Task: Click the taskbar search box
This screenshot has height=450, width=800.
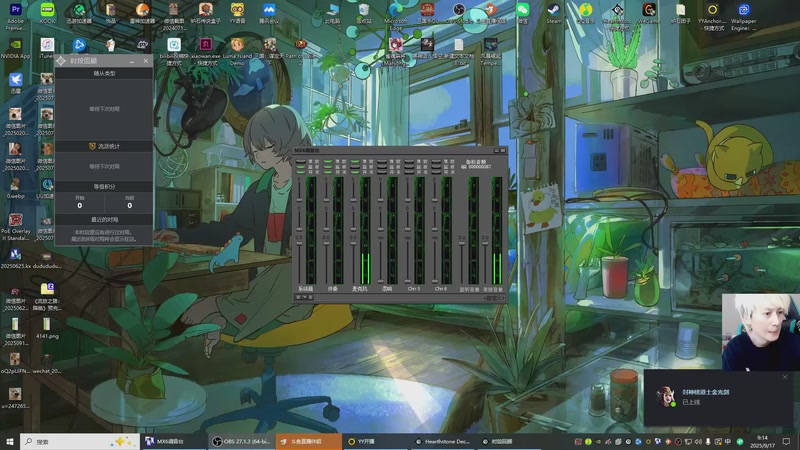Action: click(x=80, y=441)
